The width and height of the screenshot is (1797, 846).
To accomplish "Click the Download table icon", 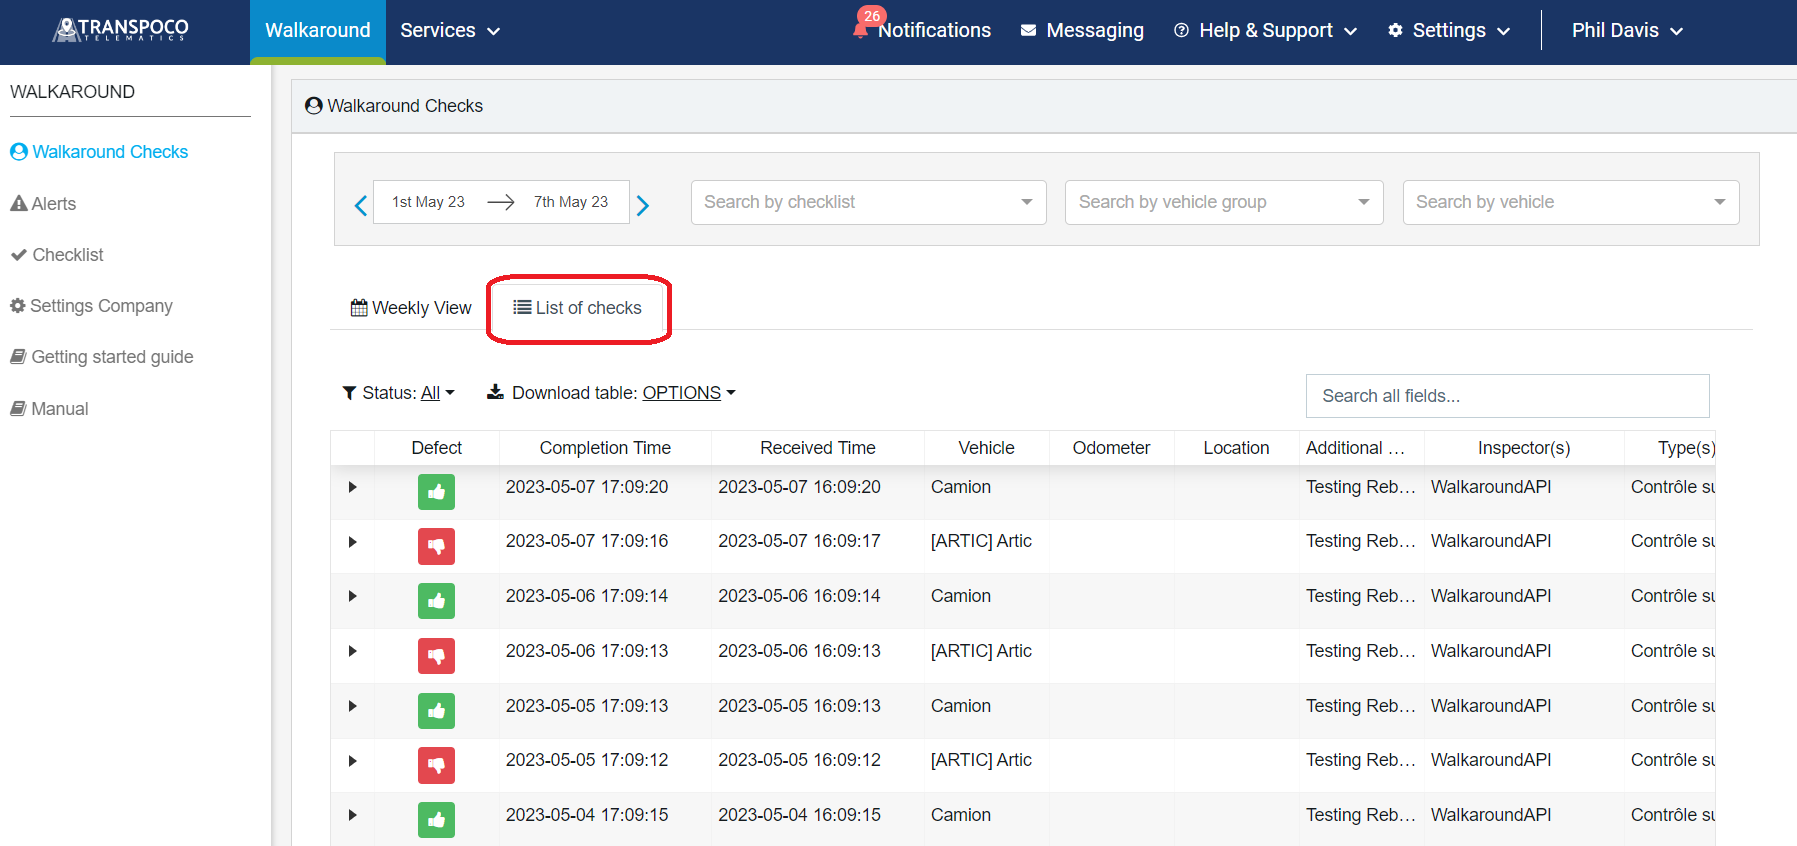I will point(495,392).
